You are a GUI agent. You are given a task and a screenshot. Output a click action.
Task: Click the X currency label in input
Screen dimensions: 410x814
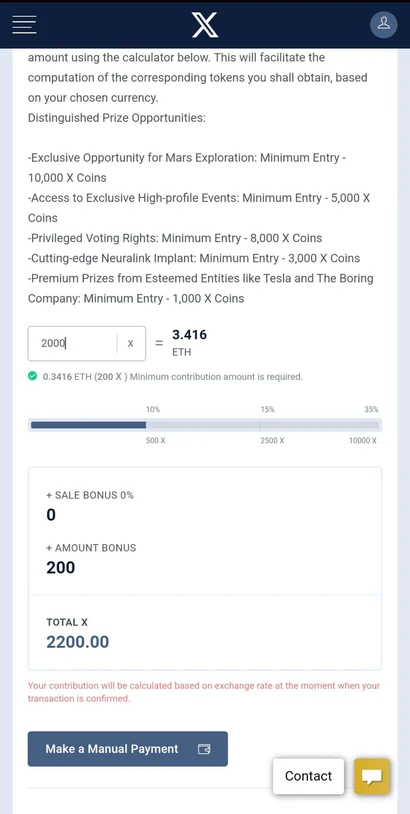(x=131, y=343)
